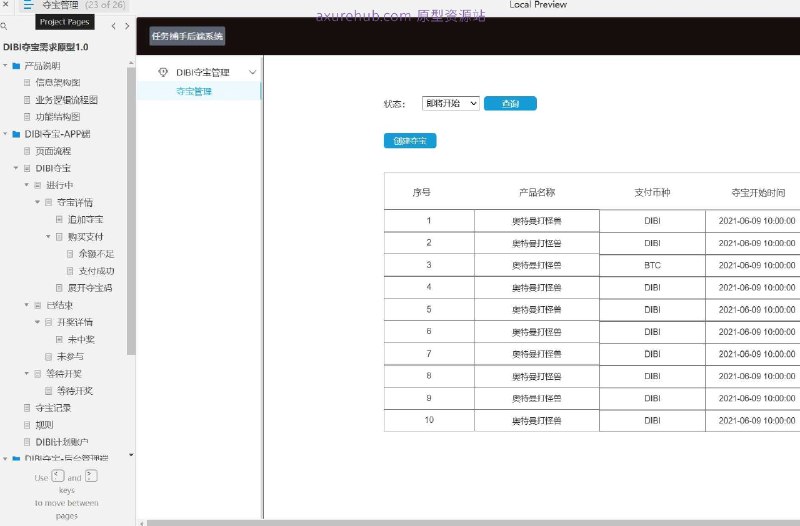Click the lightbulb icon beside DIBI夺宝管理

[x=163, y=72]
